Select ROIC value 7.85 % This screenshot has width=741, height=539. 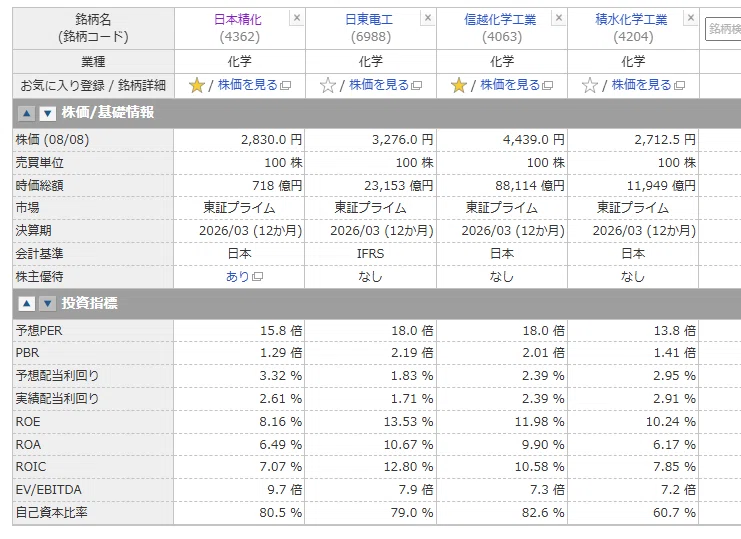pyautogui.click(x=675, y=467)
